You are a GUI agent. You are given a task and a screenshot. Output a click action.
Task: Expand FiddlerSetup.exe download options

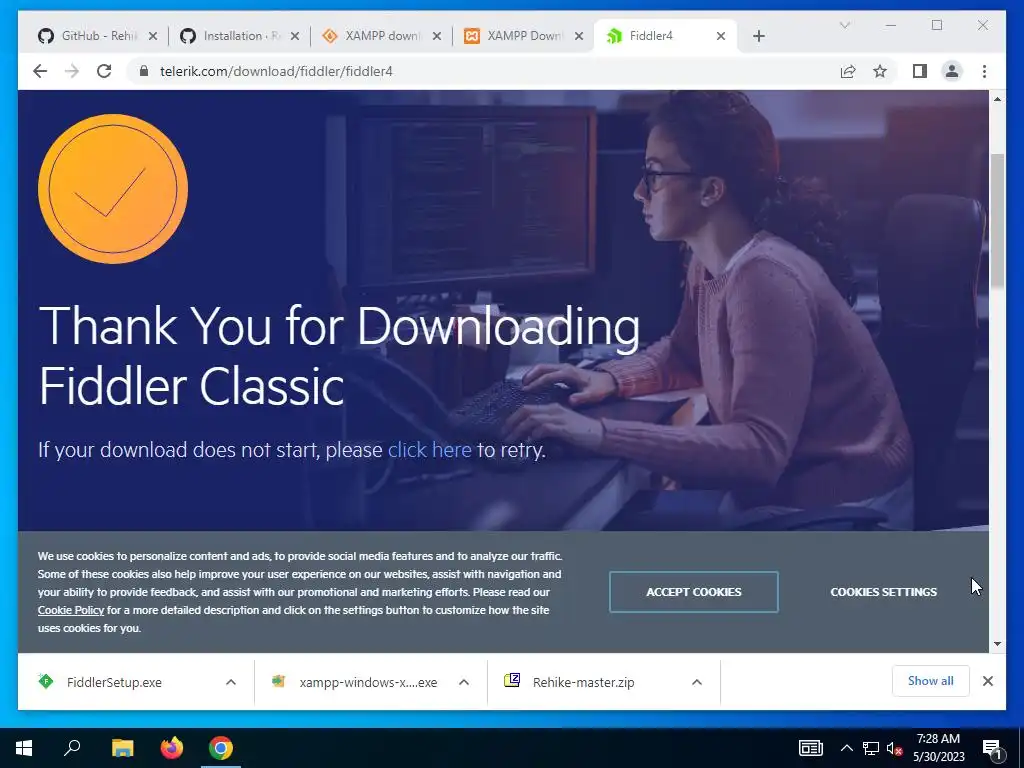[231, 682]
